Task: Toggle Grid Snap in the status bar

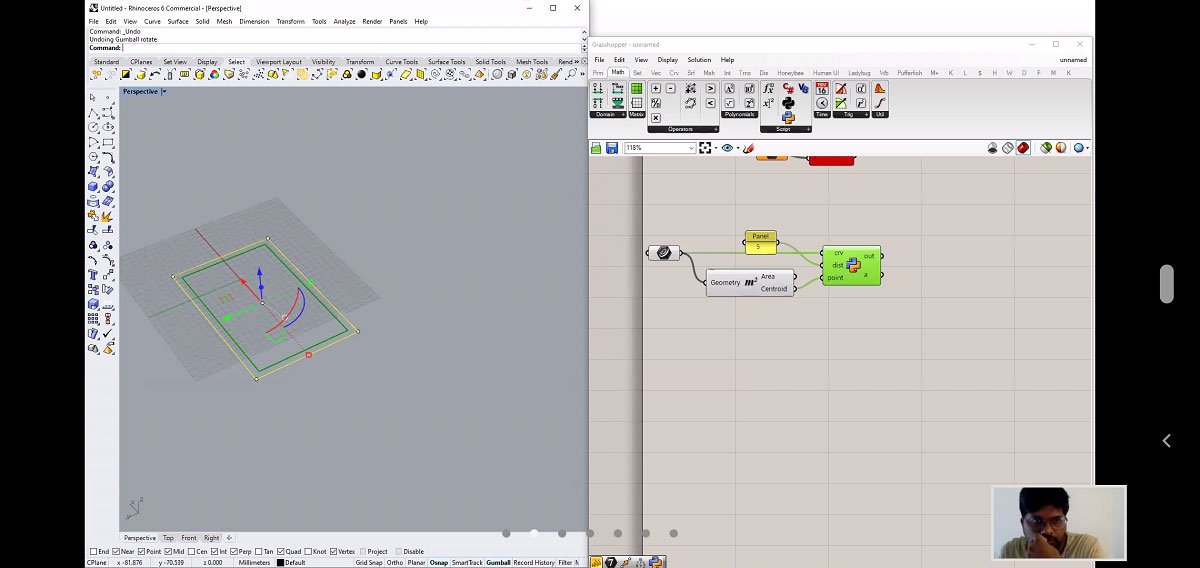Action: (x=369, y=563)
